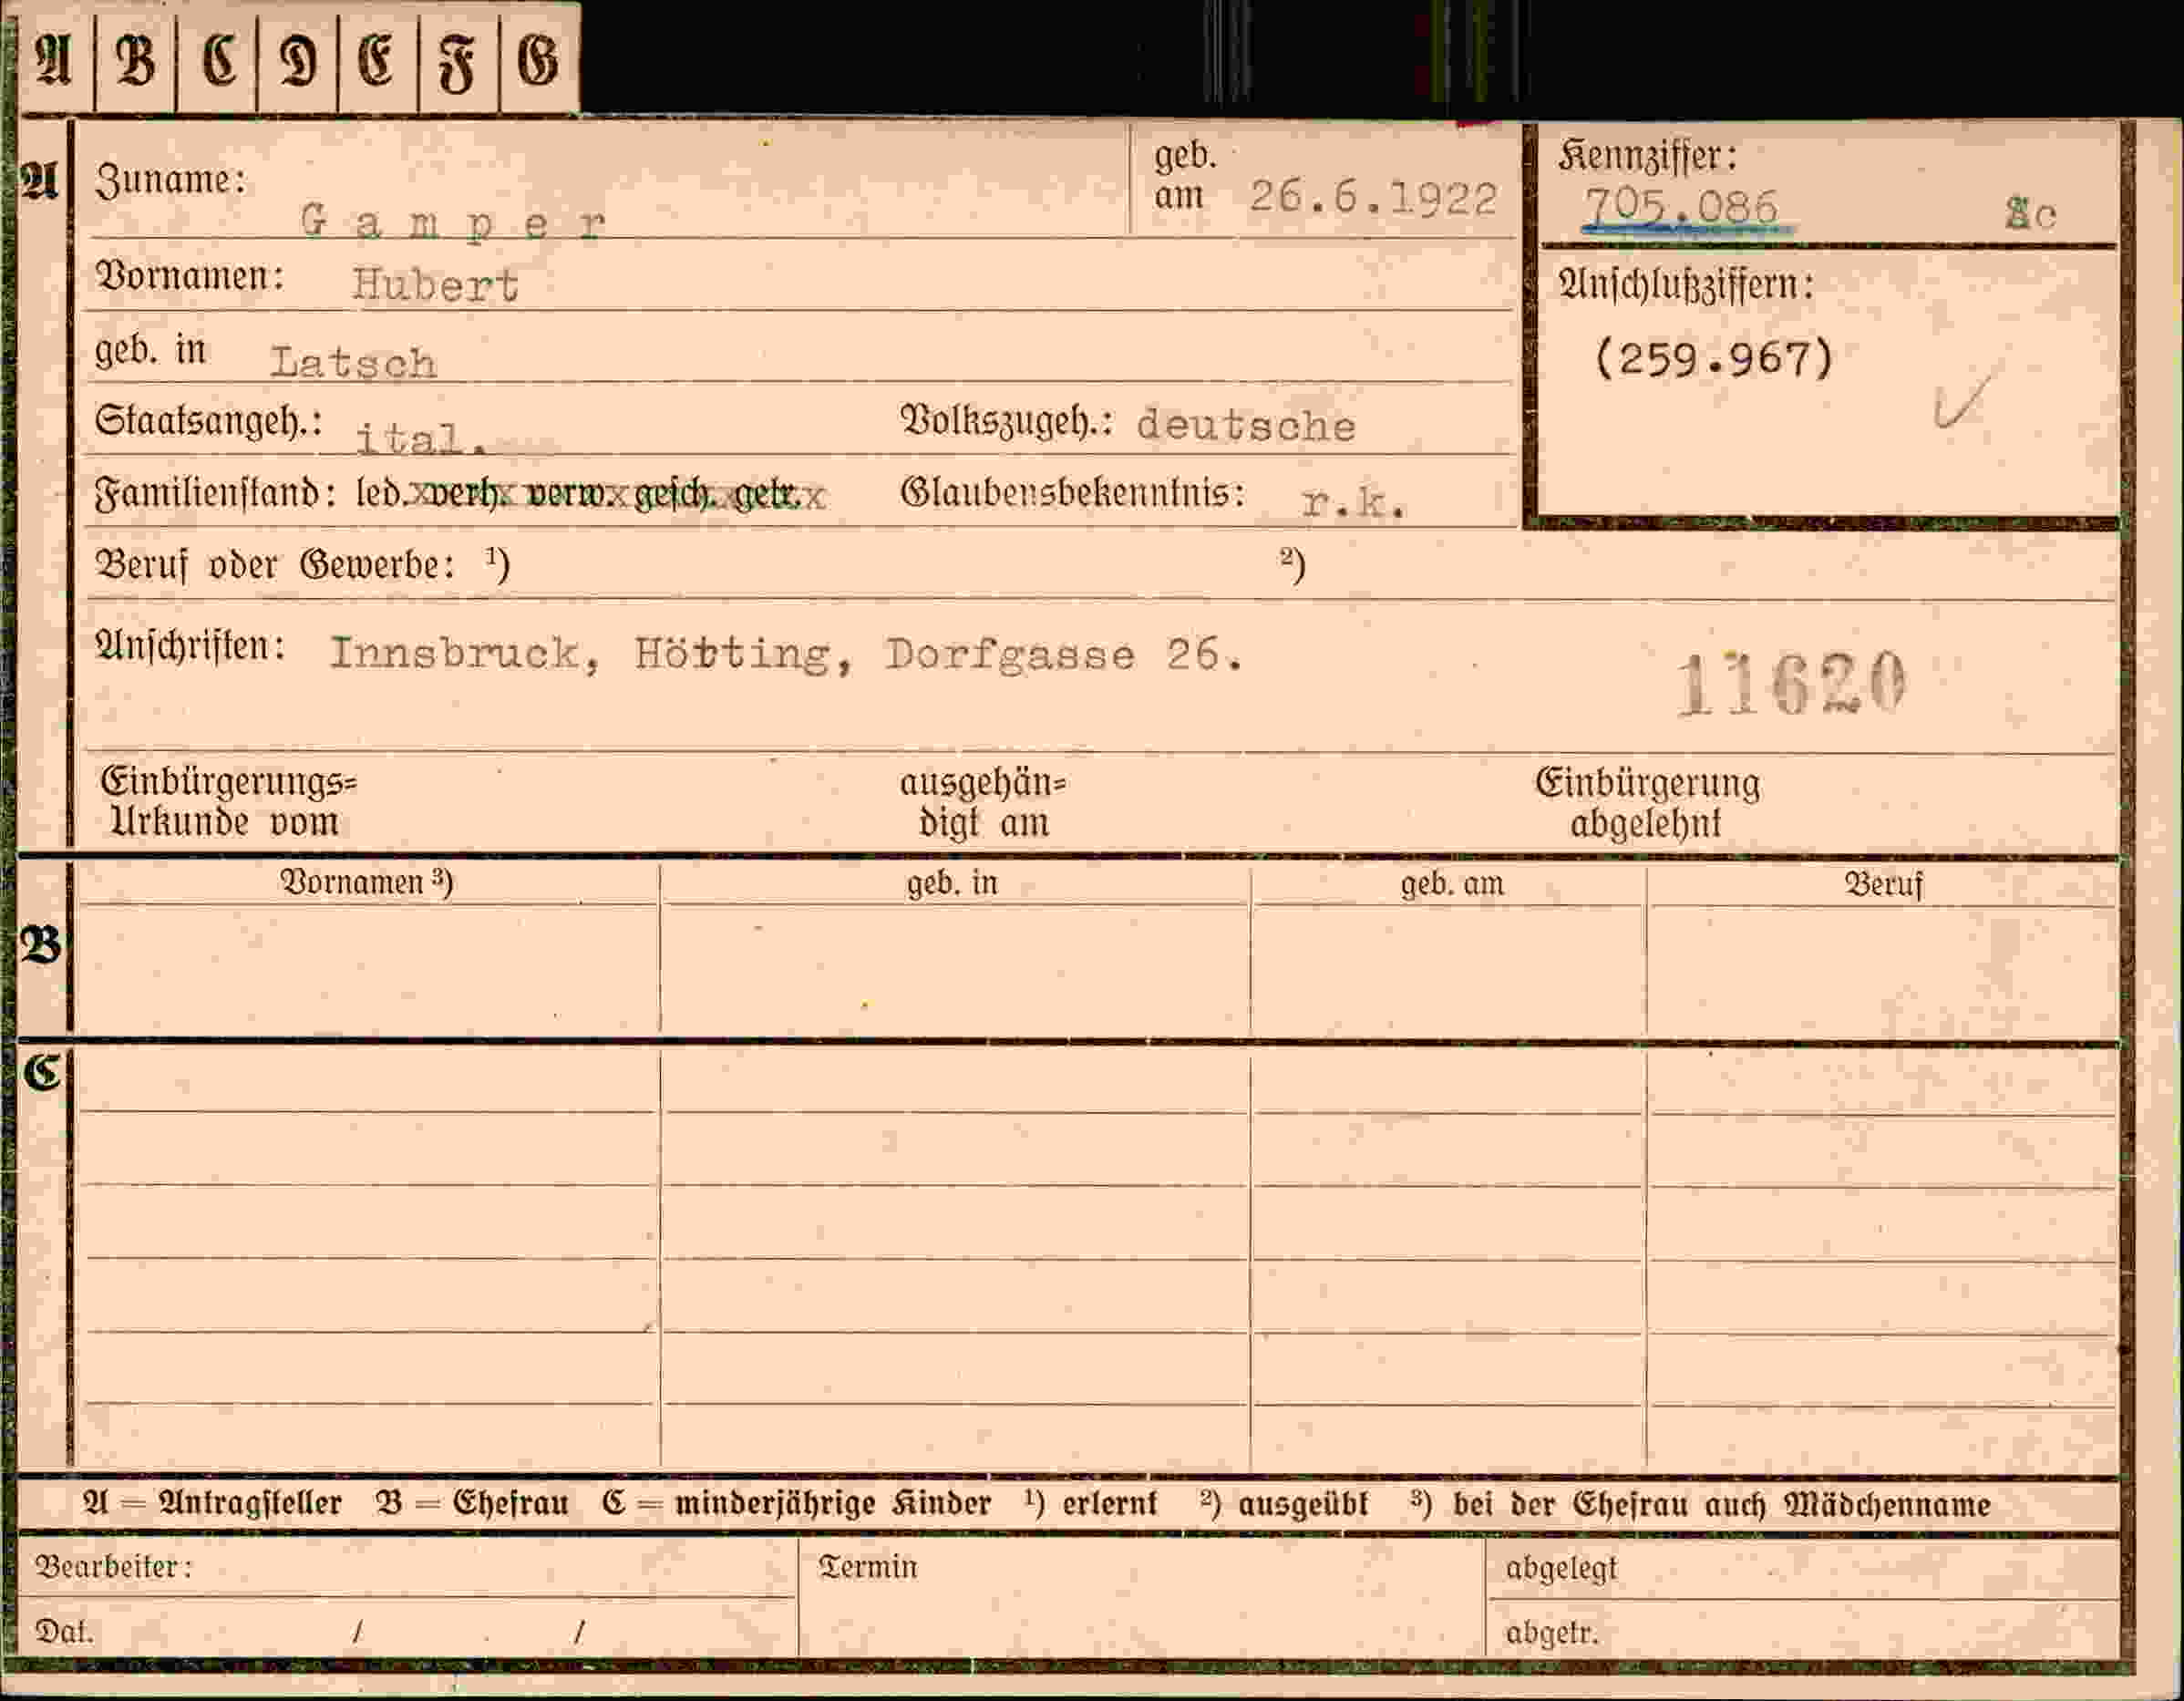Click the 'Vornamen ³)' column header

pos(366,883)
